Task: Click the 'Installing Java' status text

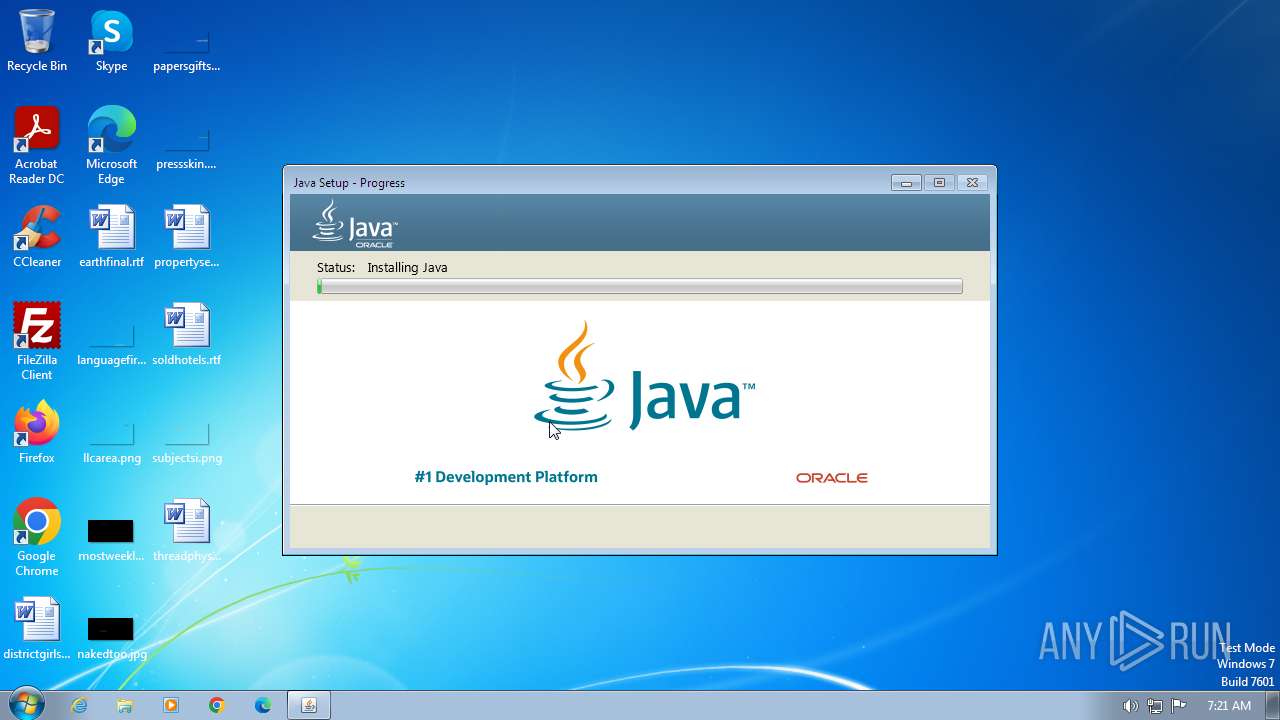Action: 407,267
